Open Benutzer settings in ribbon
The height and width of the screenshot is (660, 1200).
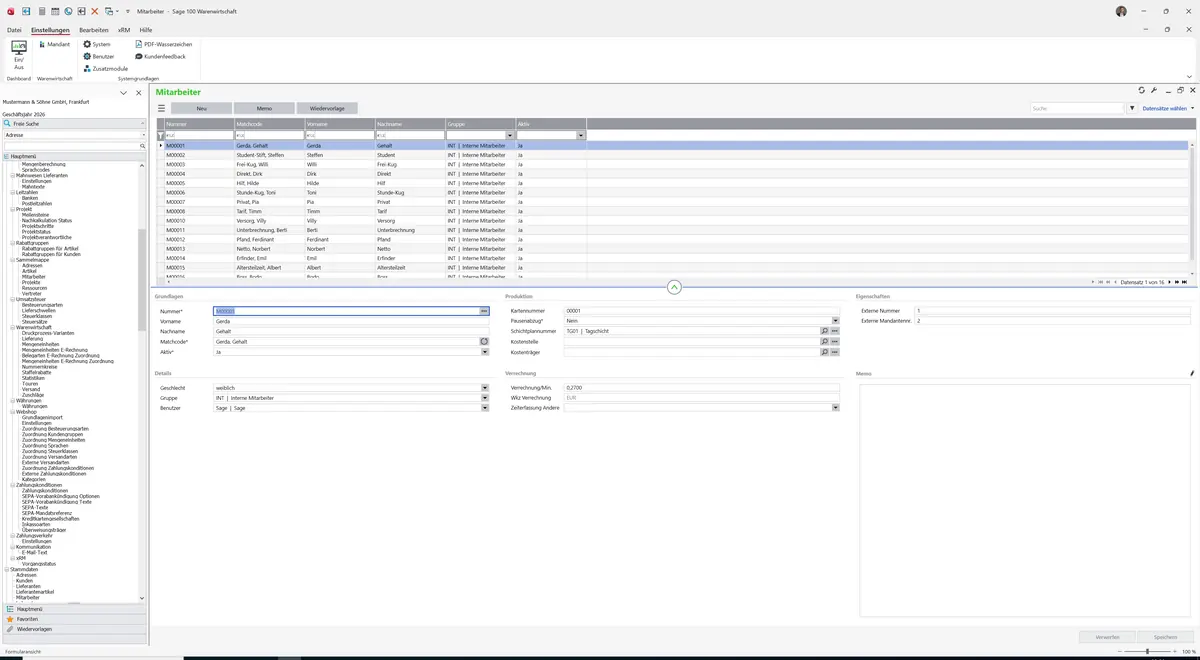coord(99,56)
